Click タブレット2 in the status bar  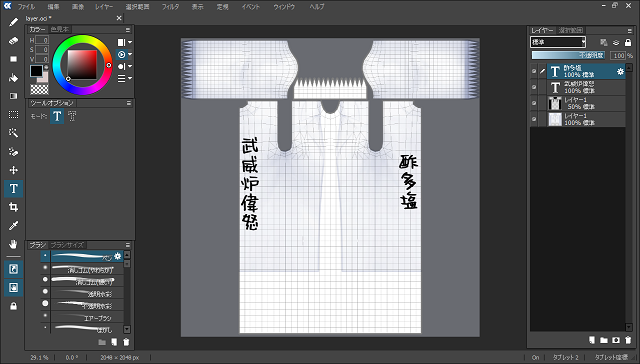(565, 357)
